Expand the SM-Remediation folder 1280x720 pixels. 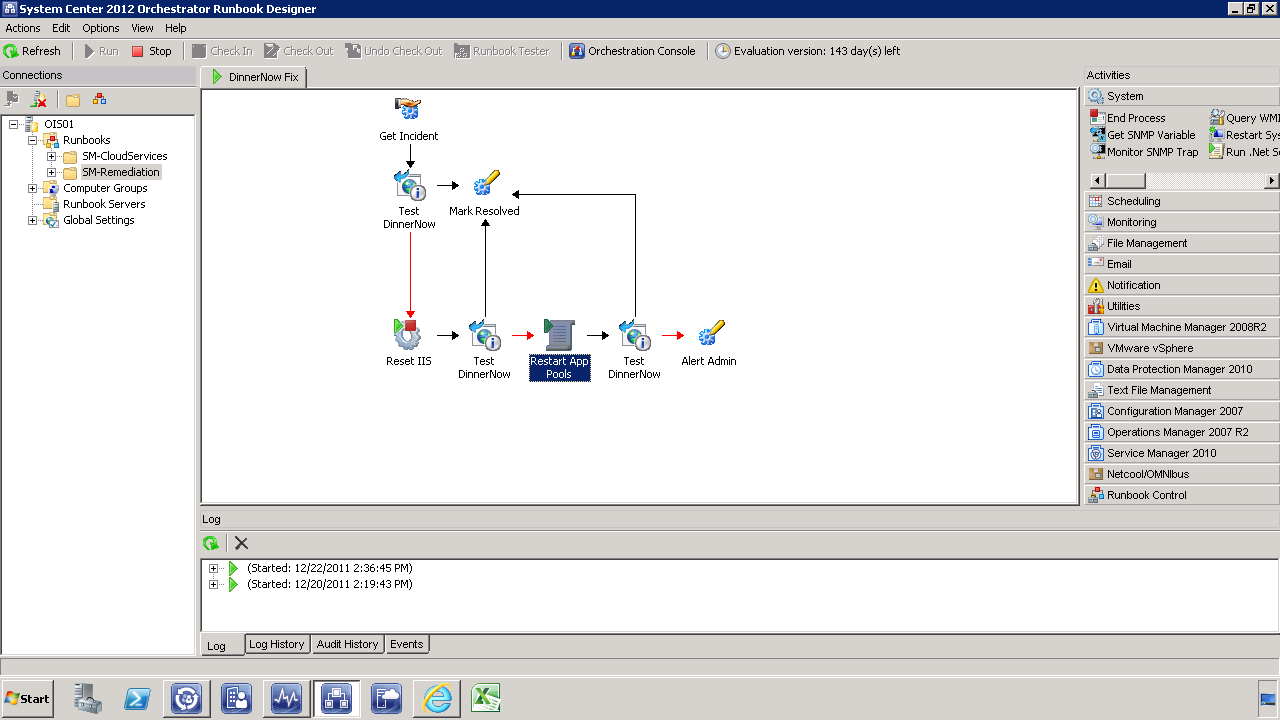tap(51, 172)
